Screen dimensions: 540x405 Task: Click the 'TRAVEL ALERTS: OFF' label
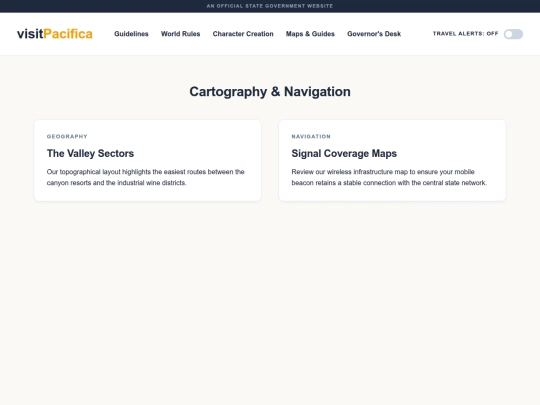(466, 33)
